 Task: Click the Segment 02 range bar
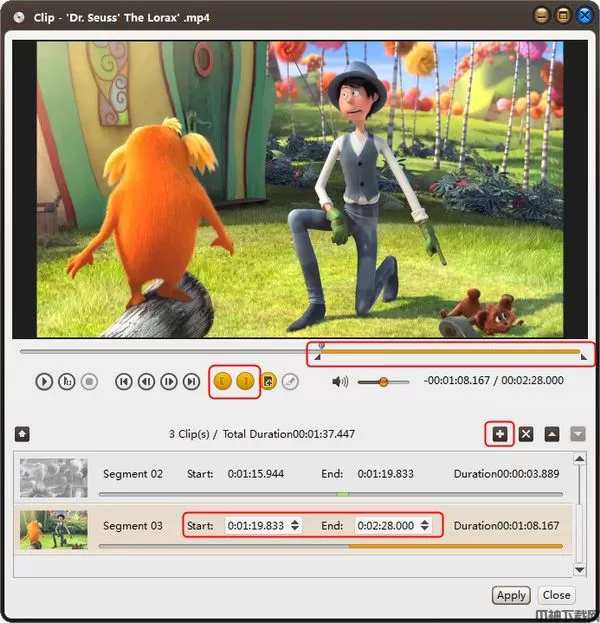tap(331, 494)
